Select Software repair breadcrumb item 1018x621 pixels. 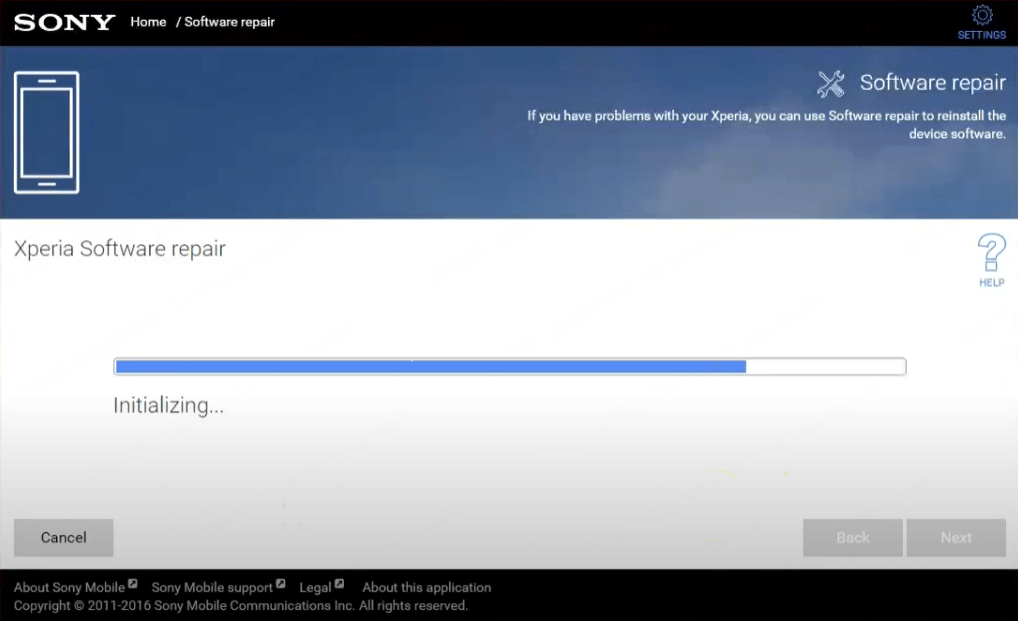pyautogui.click(x=229, y=22)
